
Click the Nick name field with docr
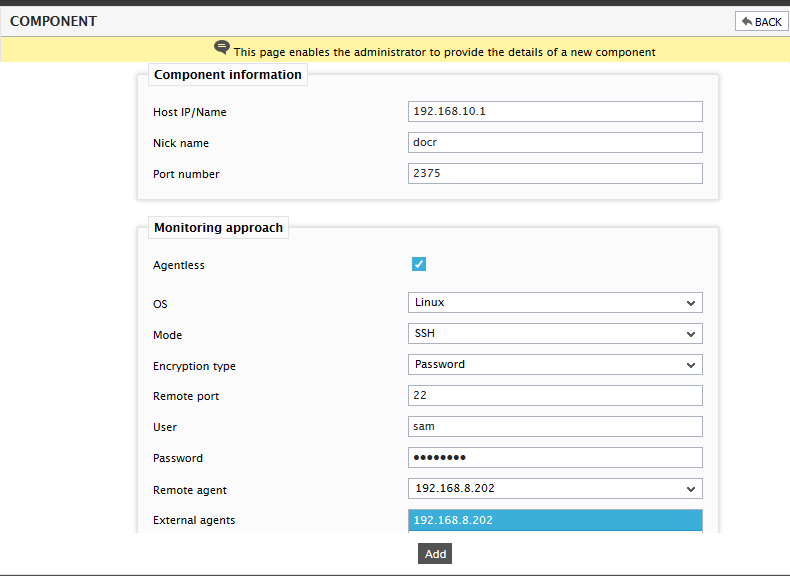(555, 143)
